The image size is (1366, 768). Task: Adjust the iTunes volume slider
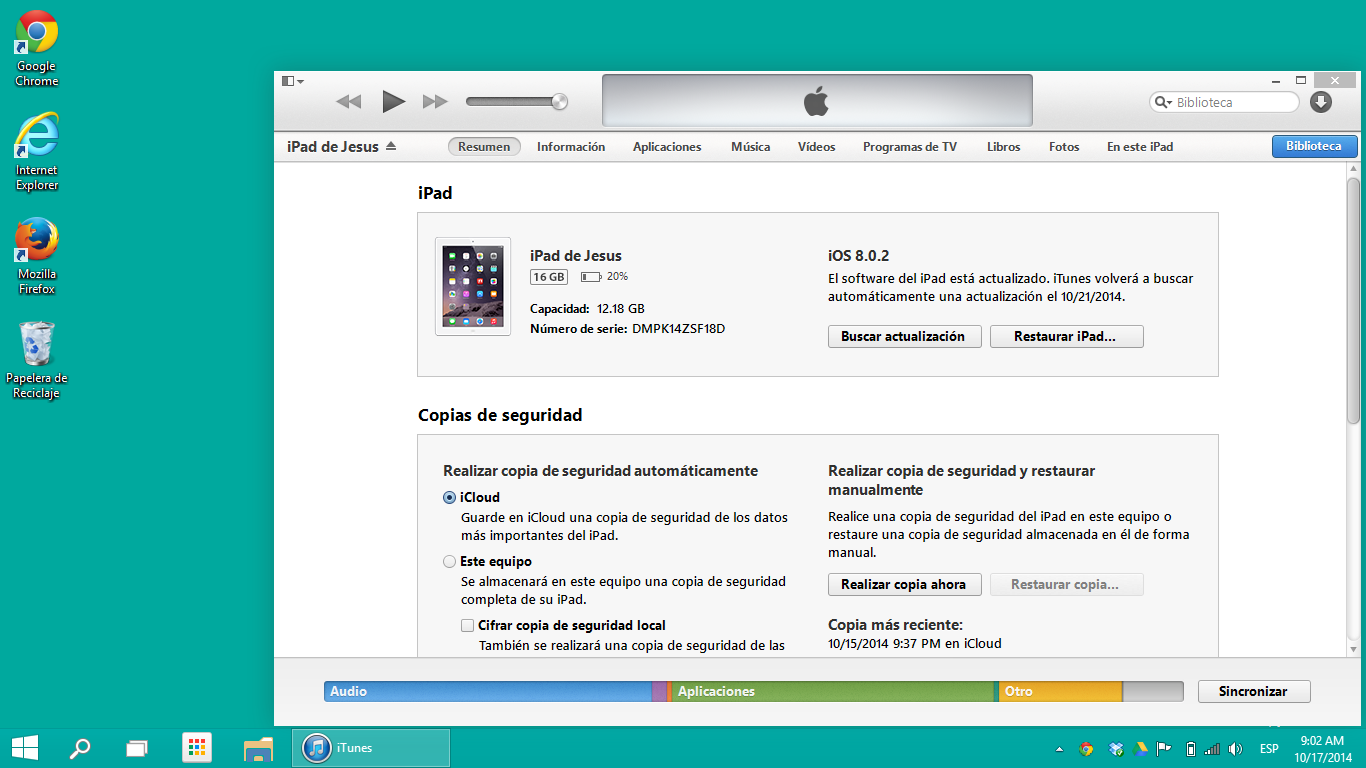tap(517, 101)
